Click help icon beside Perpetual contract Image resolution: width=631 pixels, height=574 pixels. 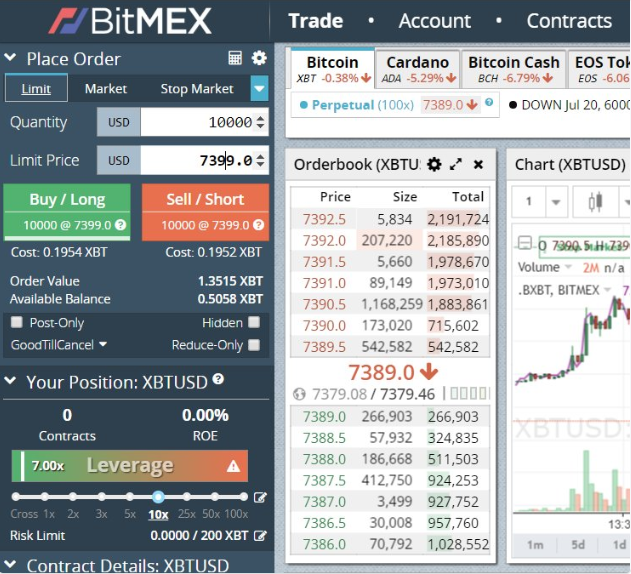[489, 102]
